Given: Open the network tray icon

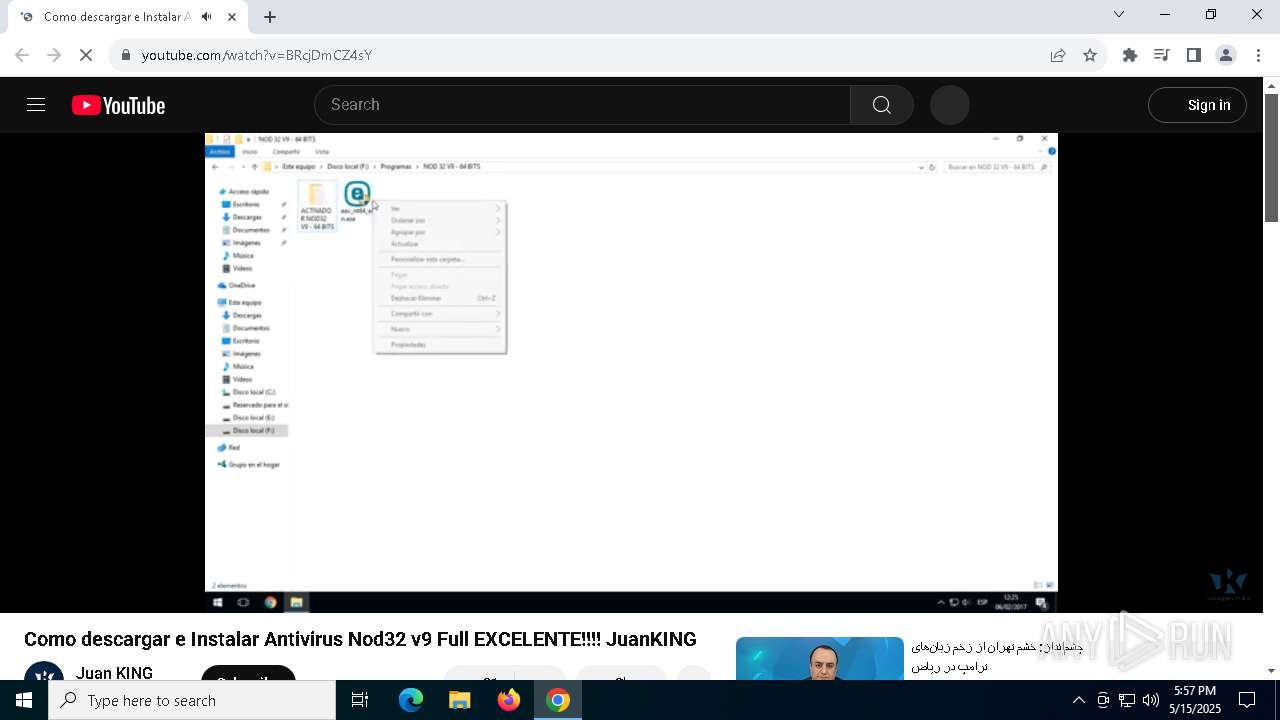Looking at the screenshot, I should [1127, 700].
